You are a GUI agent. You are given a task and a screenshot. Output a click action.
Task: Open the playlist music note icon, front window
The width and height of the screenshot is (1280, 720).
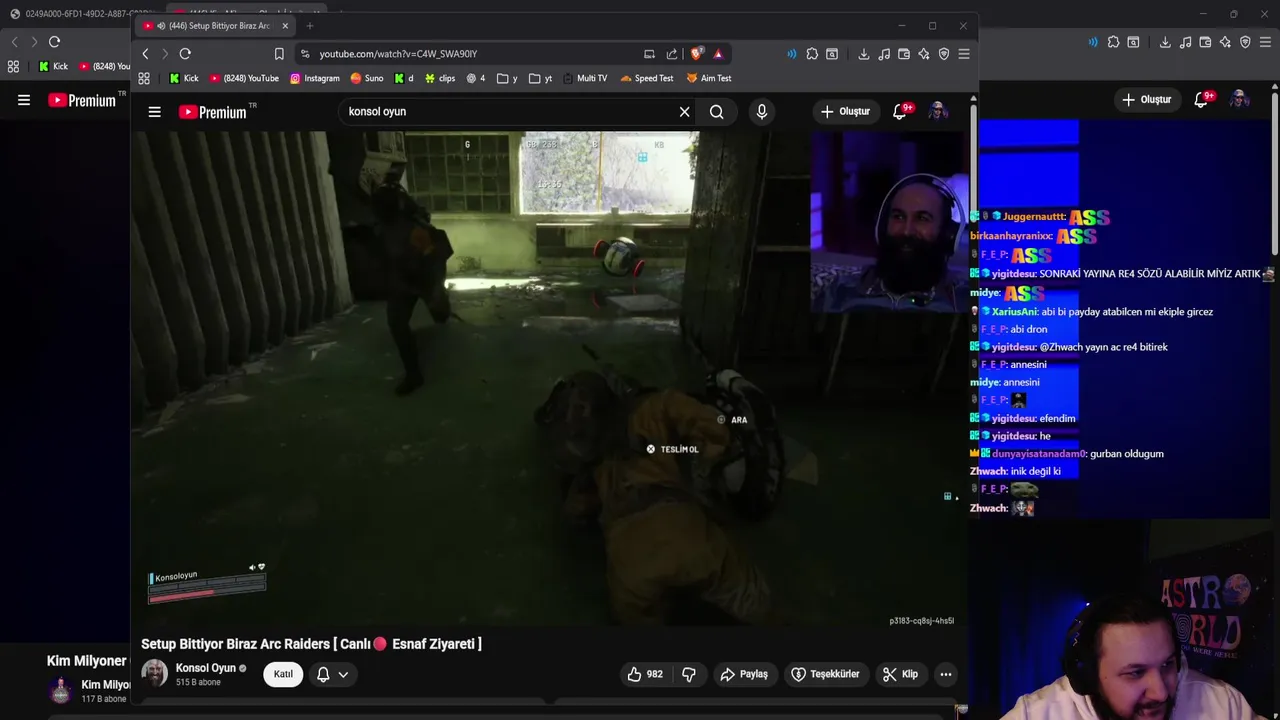884,54
